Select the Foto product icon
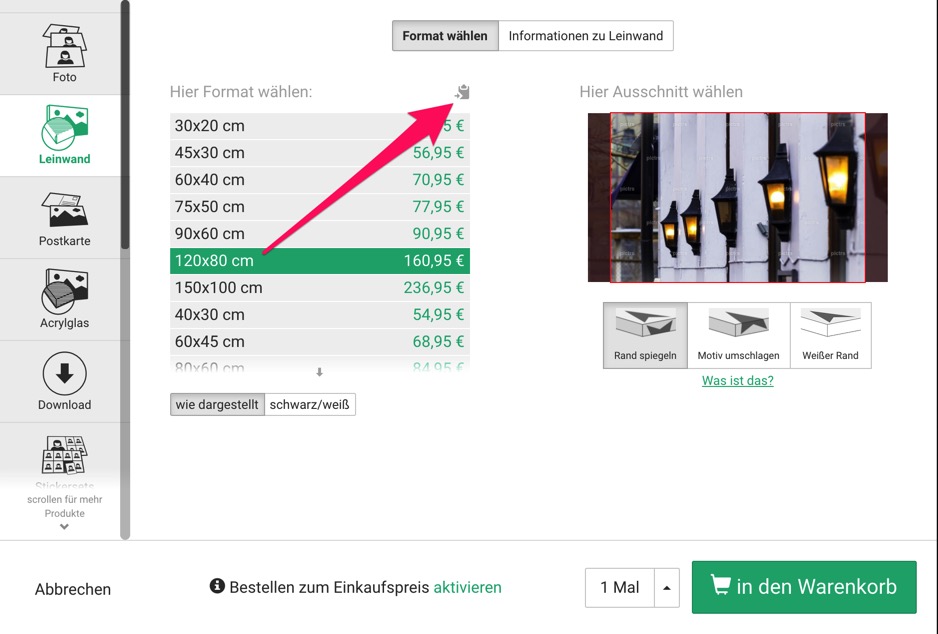938x634 pixels. tap(64, 46)
